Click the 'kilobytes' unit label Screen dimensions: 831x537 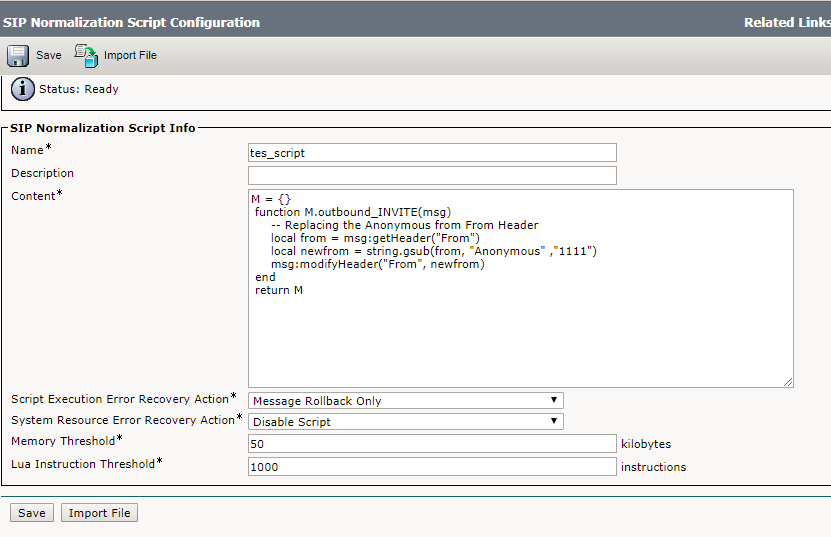coord(646,444)
